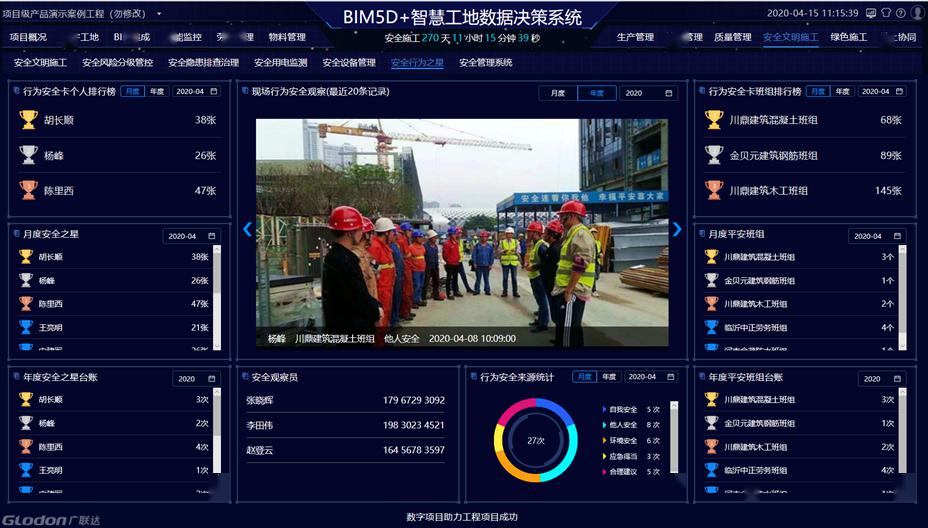
Task: Click the 年度平安班组台账 list scrollbar
Action: pyautogui.click(x=903, y=431)
